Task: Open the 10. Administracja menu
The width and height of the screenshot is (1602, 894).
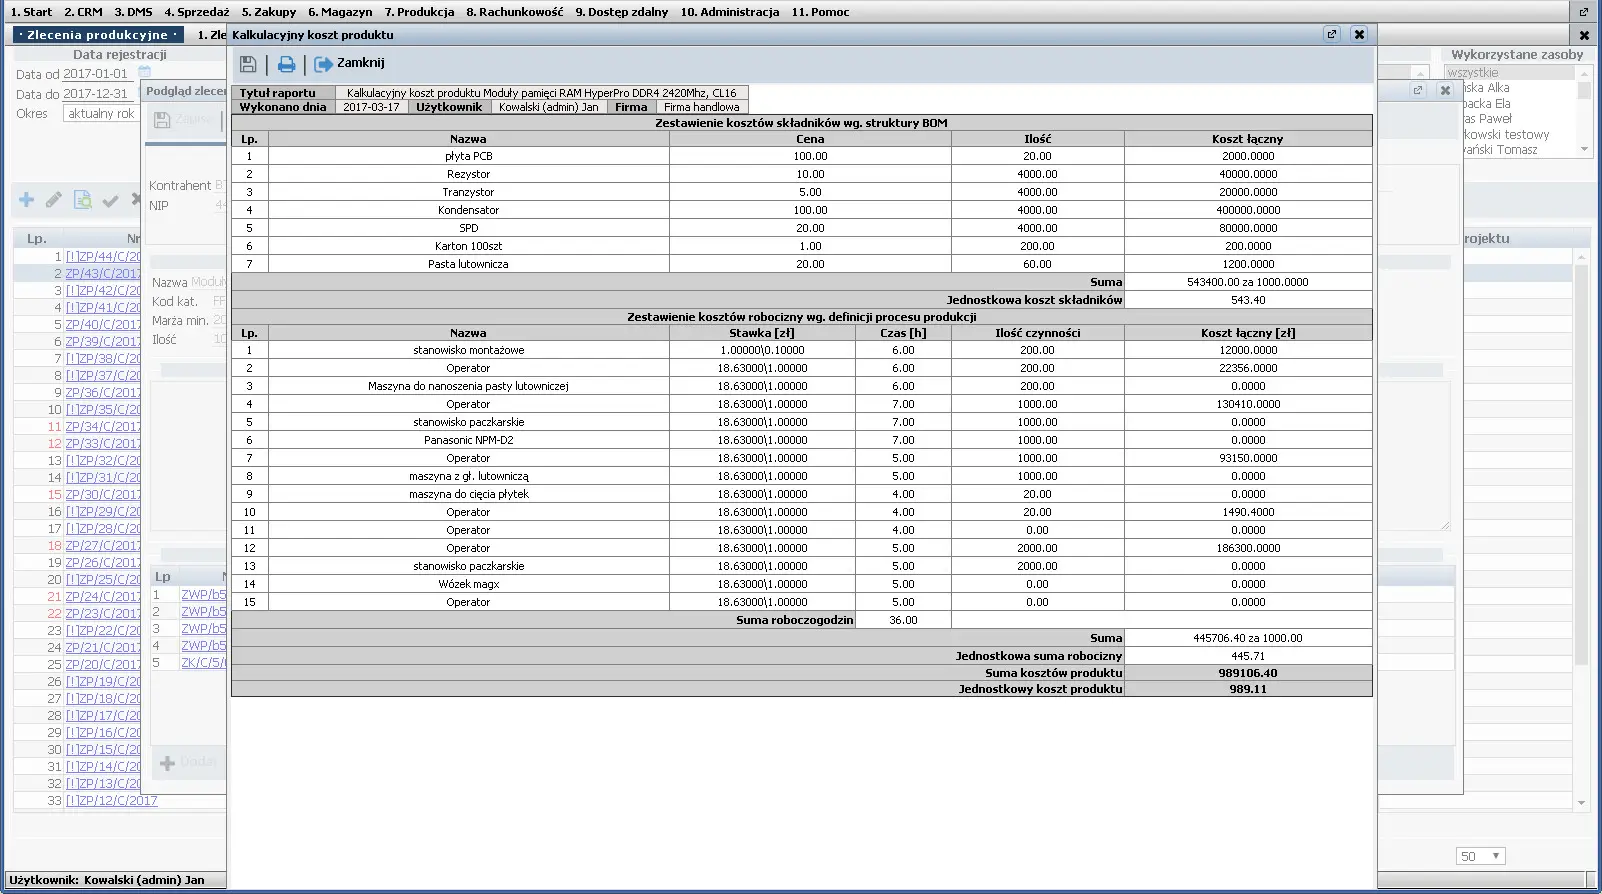Action: click(x=729, y=12)
